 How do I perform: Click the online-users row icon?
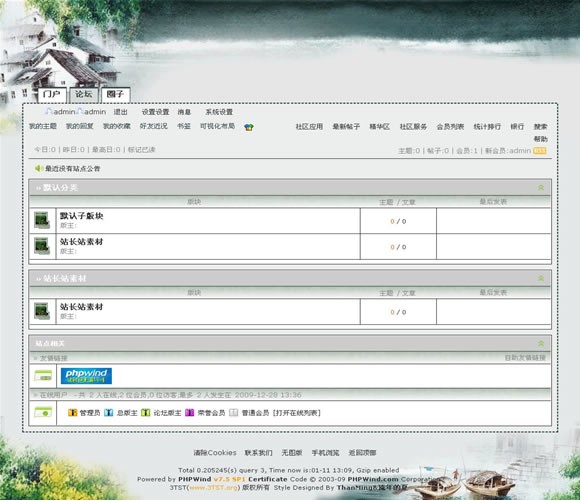pyautogui.click(x=43, y=412)
